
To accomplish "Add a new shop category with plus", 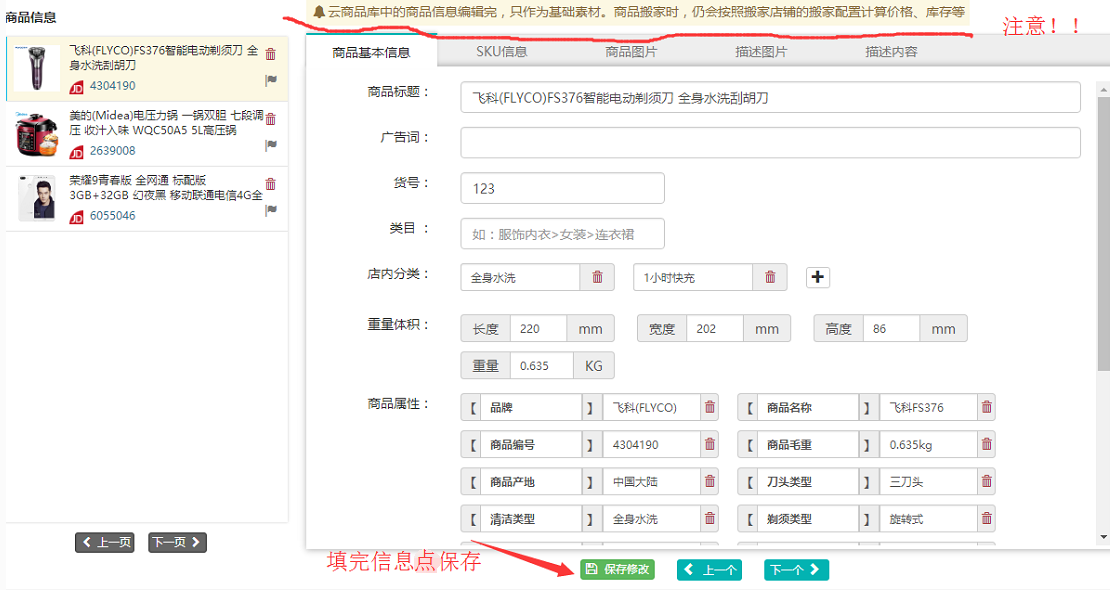I will coord(818,277).
